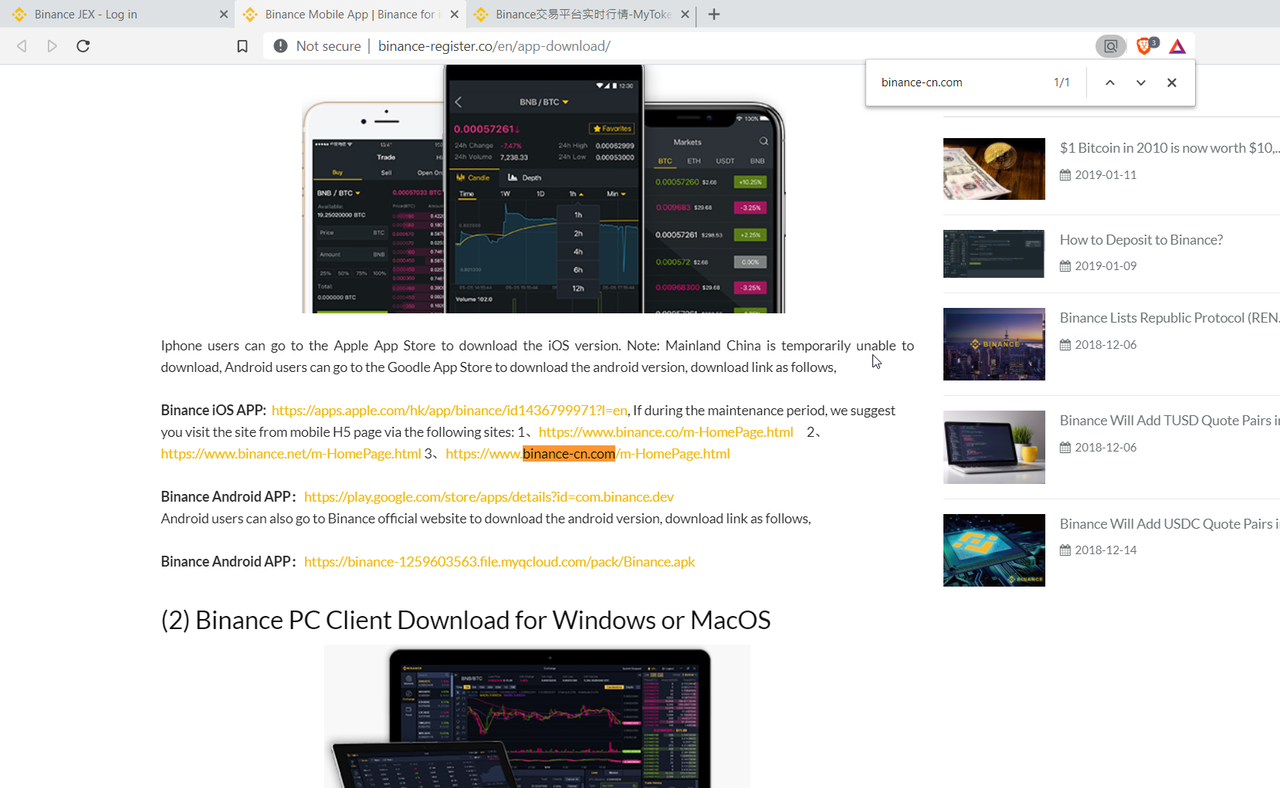The height and width of the screenshot is (788, 1280).
Task: Open the myqcloud.com Binance.apk download link
Action: point(499,562)
